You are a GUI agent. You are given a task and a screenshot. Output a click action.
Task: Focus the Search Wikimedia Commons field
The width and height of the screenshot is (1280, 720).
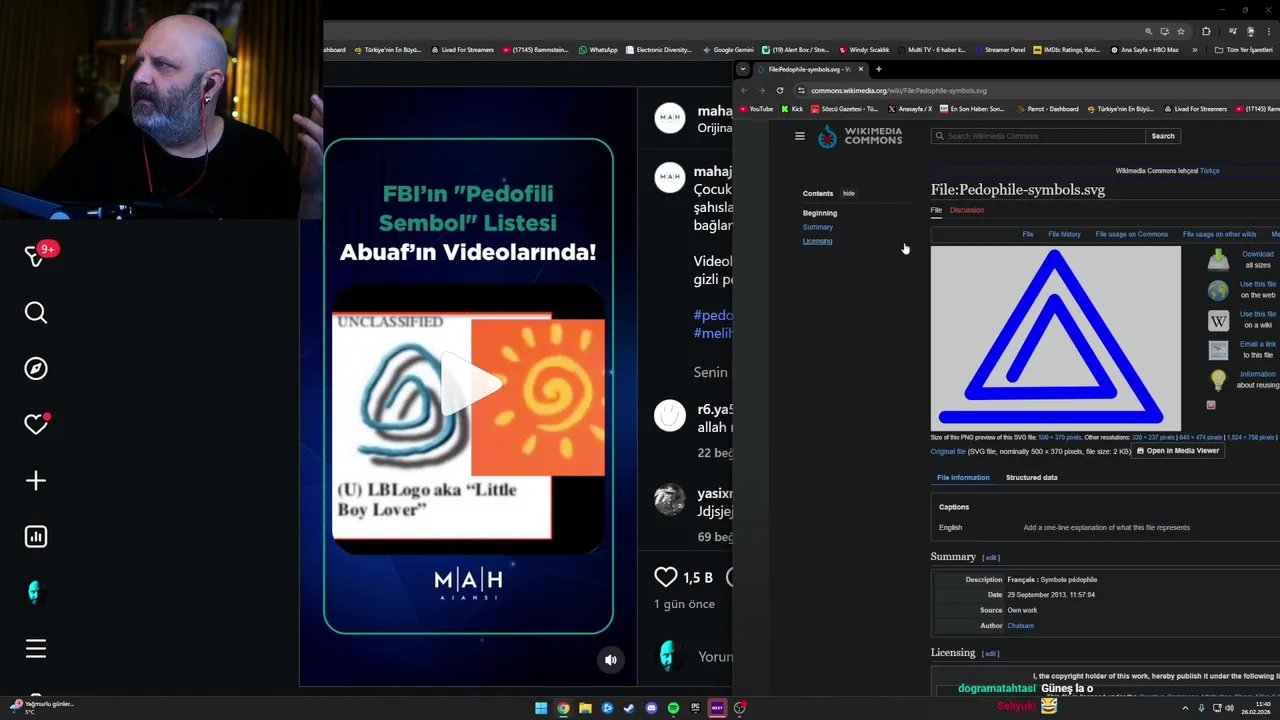1038,136
